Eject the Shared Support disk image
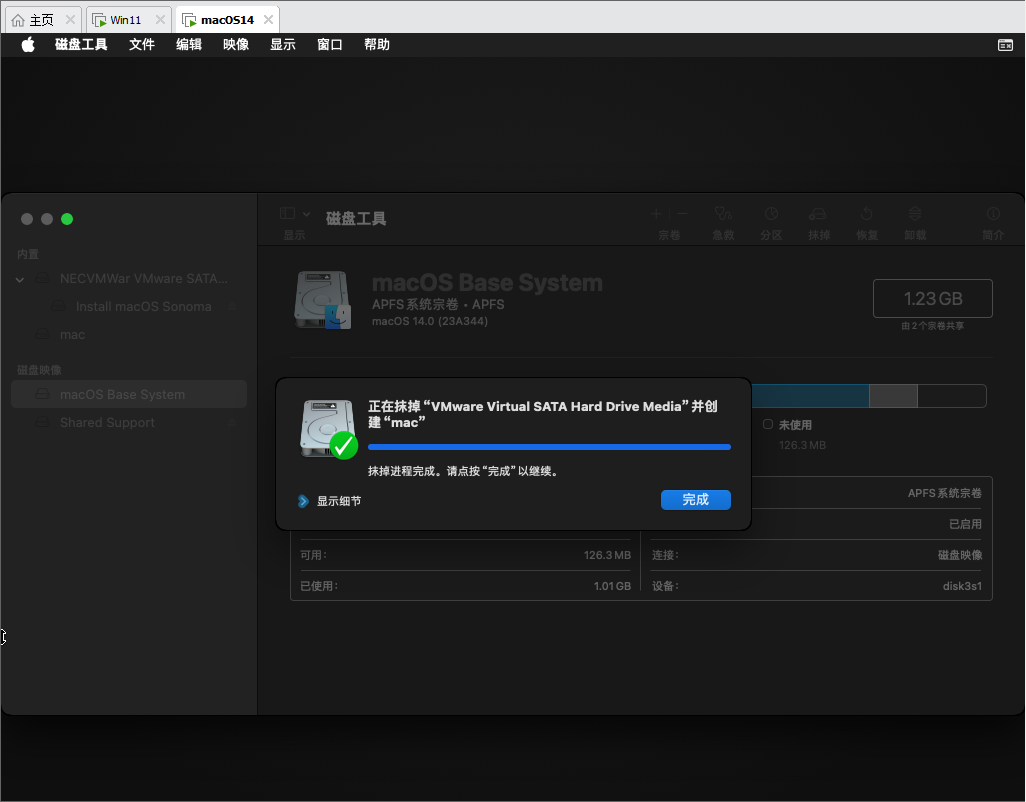 [232, 423]
